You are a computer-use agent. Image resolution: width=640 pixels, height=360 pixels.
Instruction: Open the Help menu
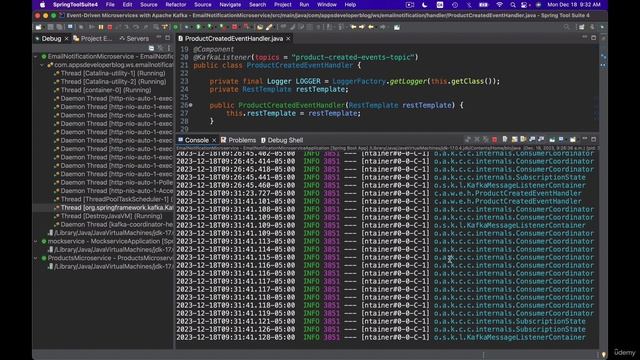(x=350, y=5)
